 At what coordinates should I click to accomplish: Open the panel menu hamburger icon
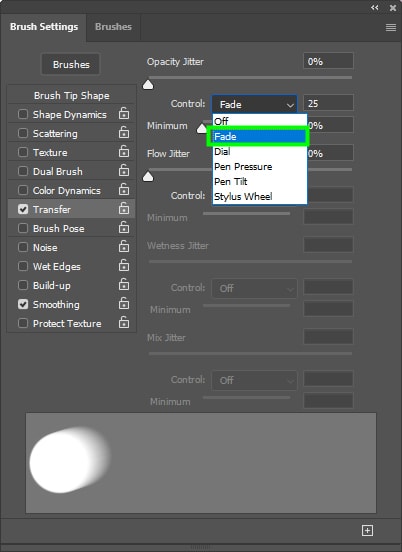[391, 27]
